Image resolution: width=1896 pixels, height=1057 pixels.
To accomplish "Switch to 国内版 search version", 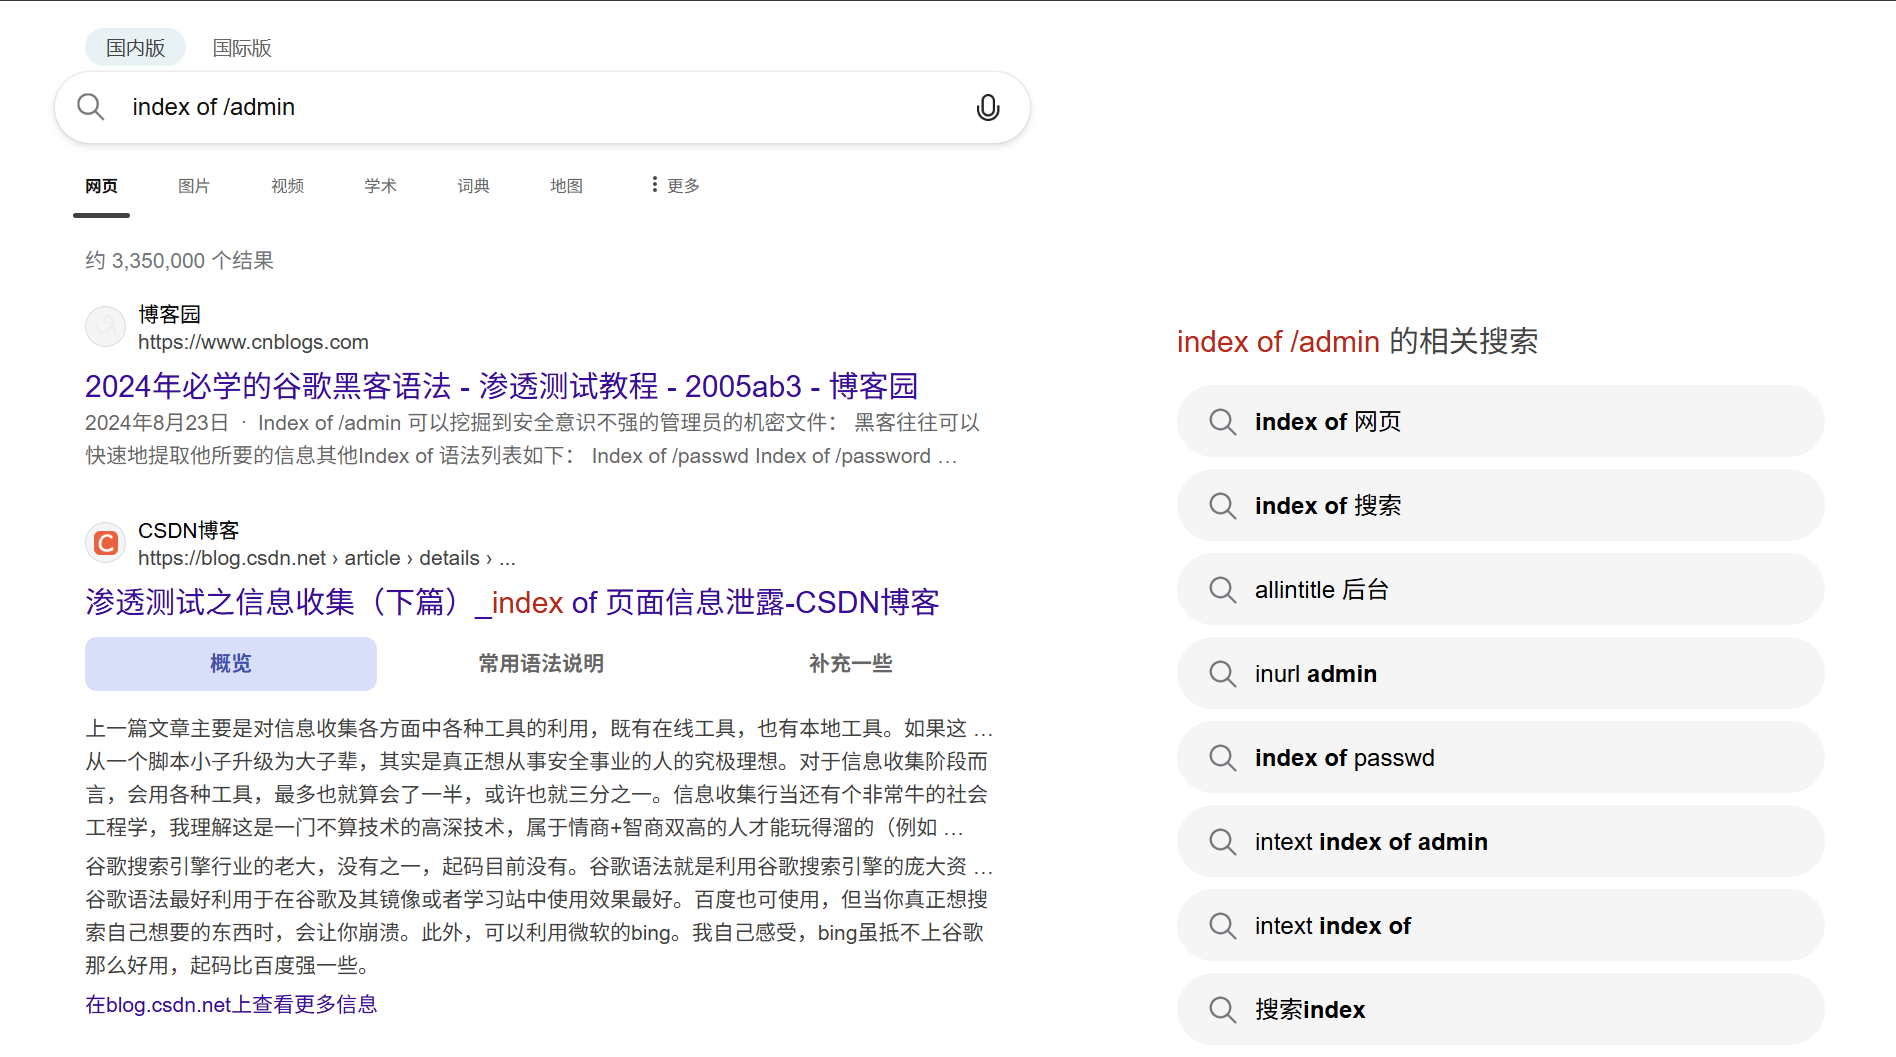I will coord(135,48).
